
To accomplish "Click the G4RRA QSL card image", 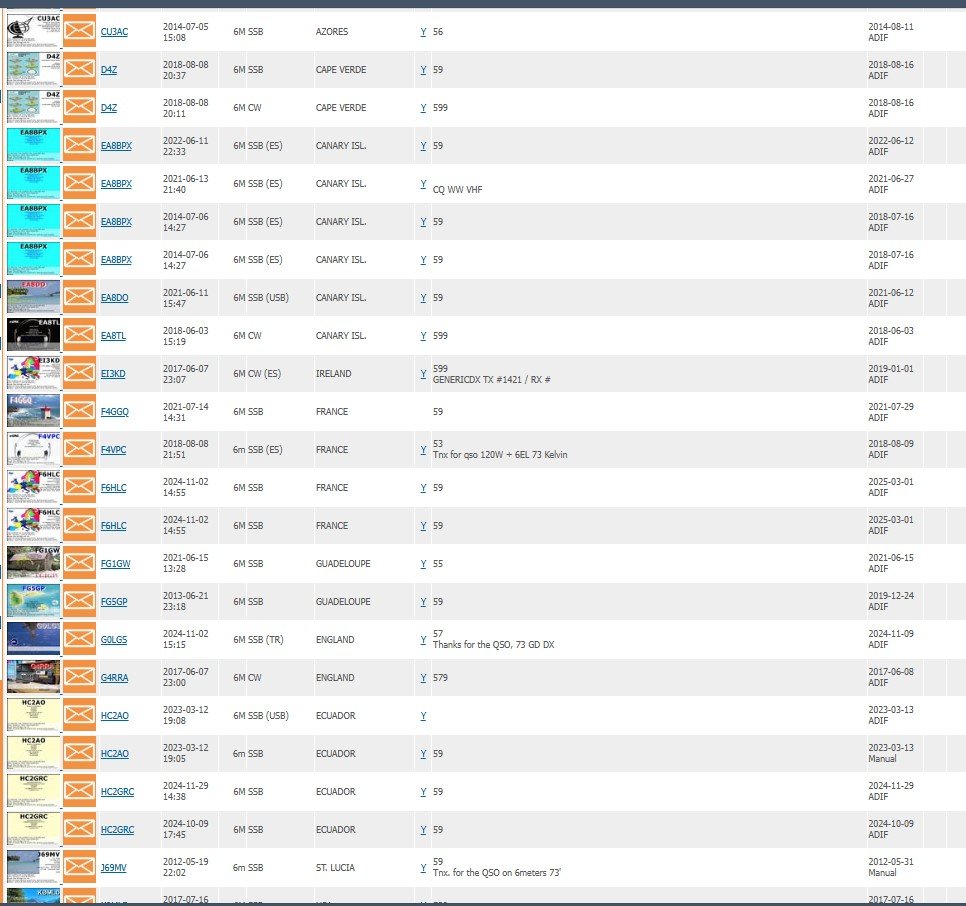I will pyautogui.click(x=33, y=678).
